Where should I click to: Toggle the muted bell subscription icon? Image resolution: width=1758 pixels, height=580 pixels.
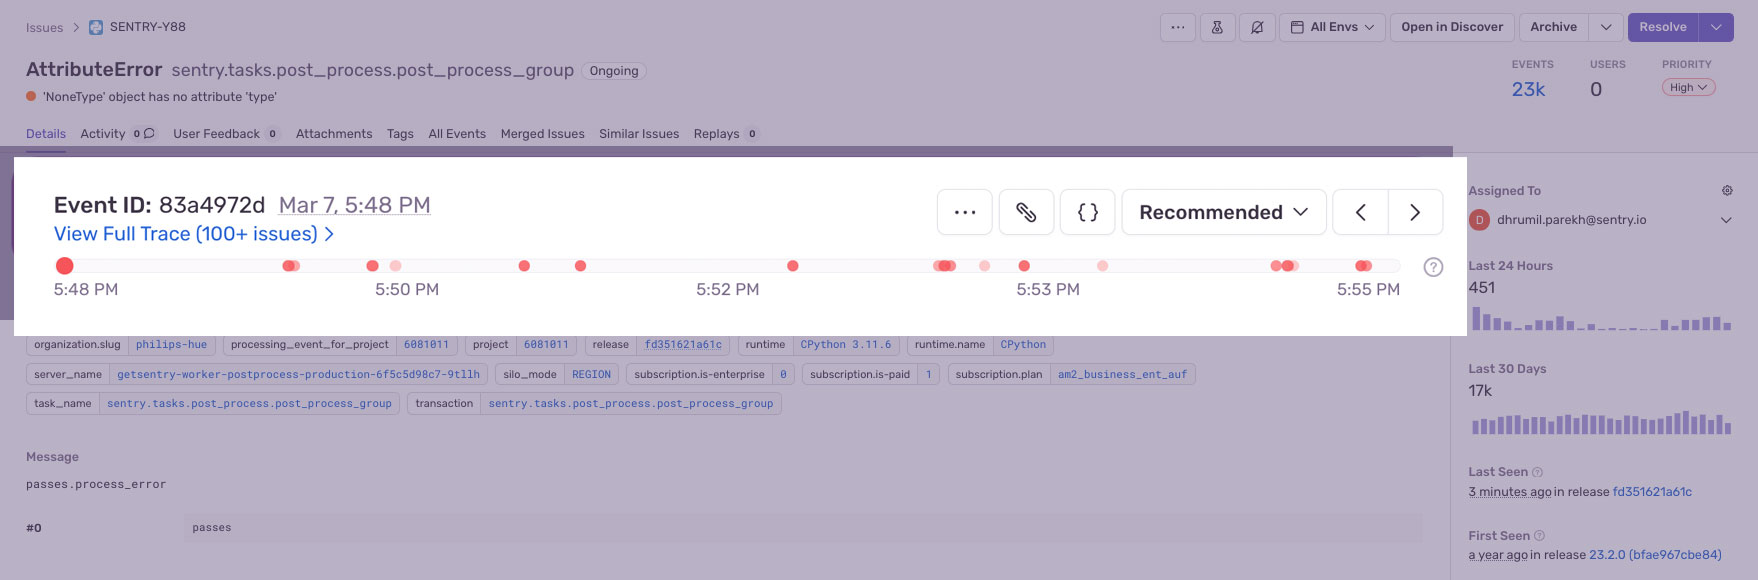[x=1257, y=27]
